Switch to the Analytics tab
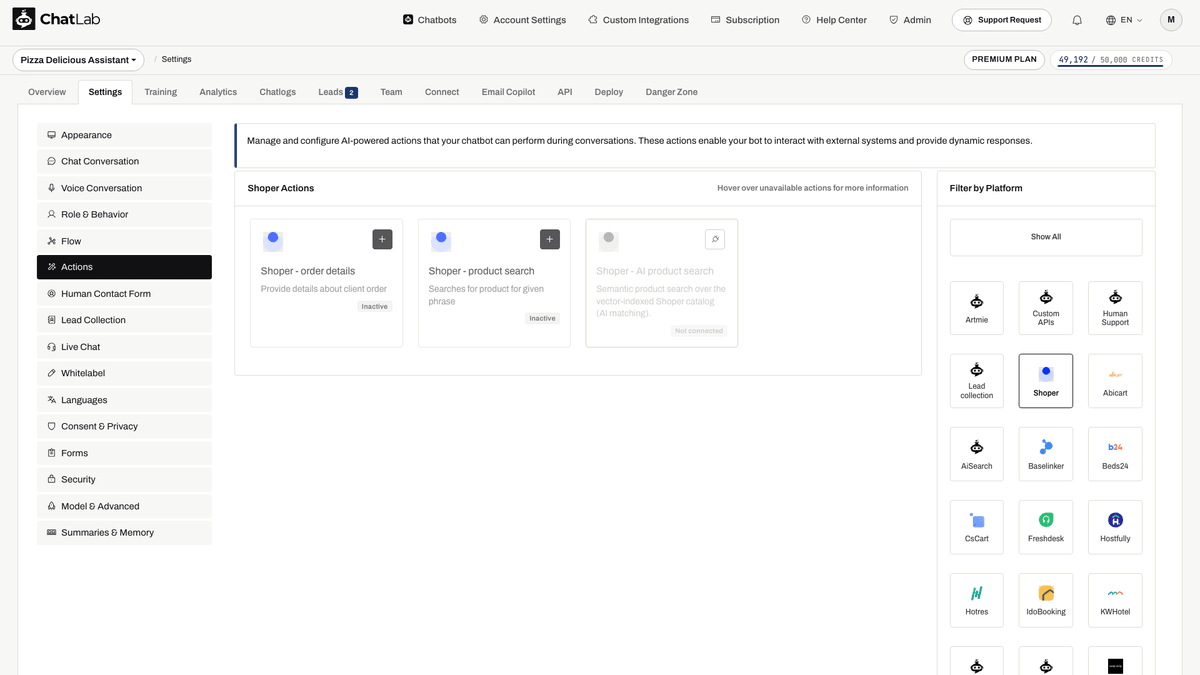The width and height of the screenshot is (1200, 675). click(218, 92)
